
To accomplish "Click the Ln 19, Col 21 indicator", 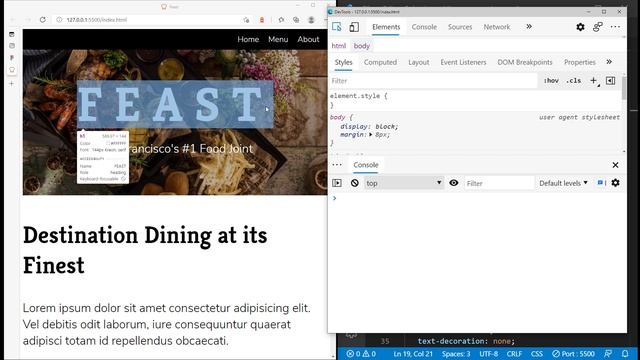I will (413, 354).
